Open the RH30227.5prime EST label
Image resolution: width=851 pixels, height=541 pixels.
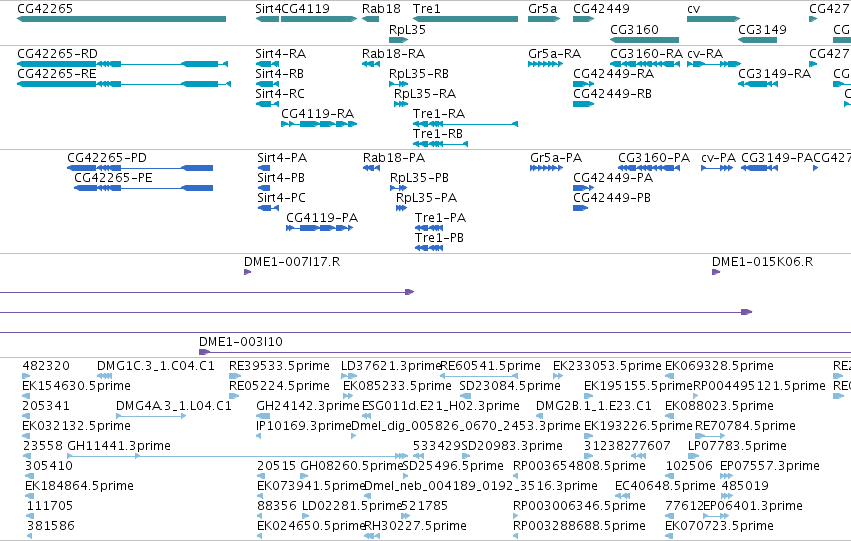416,526
